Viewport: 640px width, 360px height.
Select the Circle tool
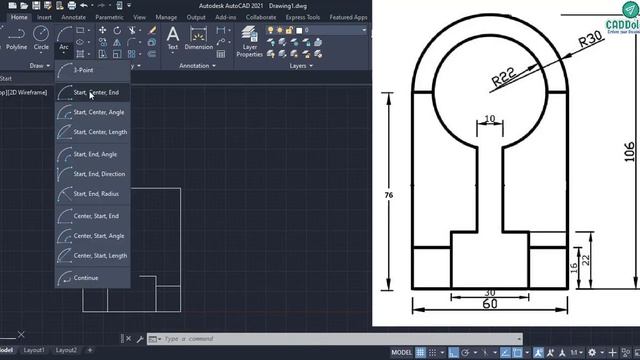coord(41,38)
